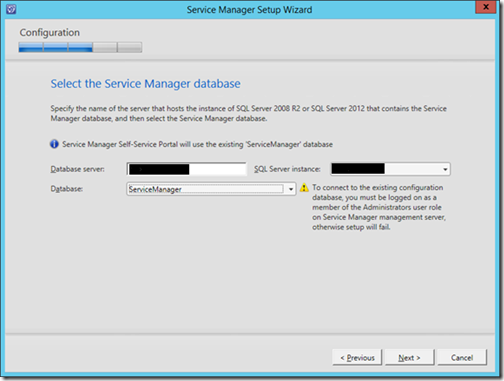The height and width of the screenshot is (381, 504).
Task: Click the Database label
Action: [x=67, y=189]
